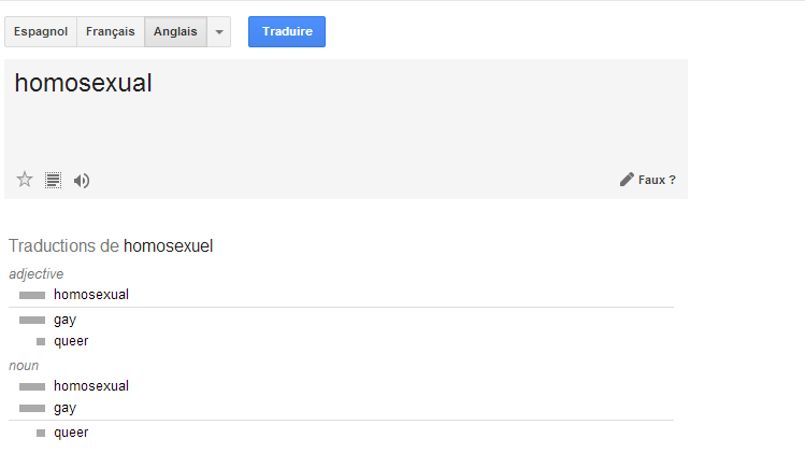Star this translation to save it
Image resolution: width=805 pixels, height=453 pixels.
point(25,180)
